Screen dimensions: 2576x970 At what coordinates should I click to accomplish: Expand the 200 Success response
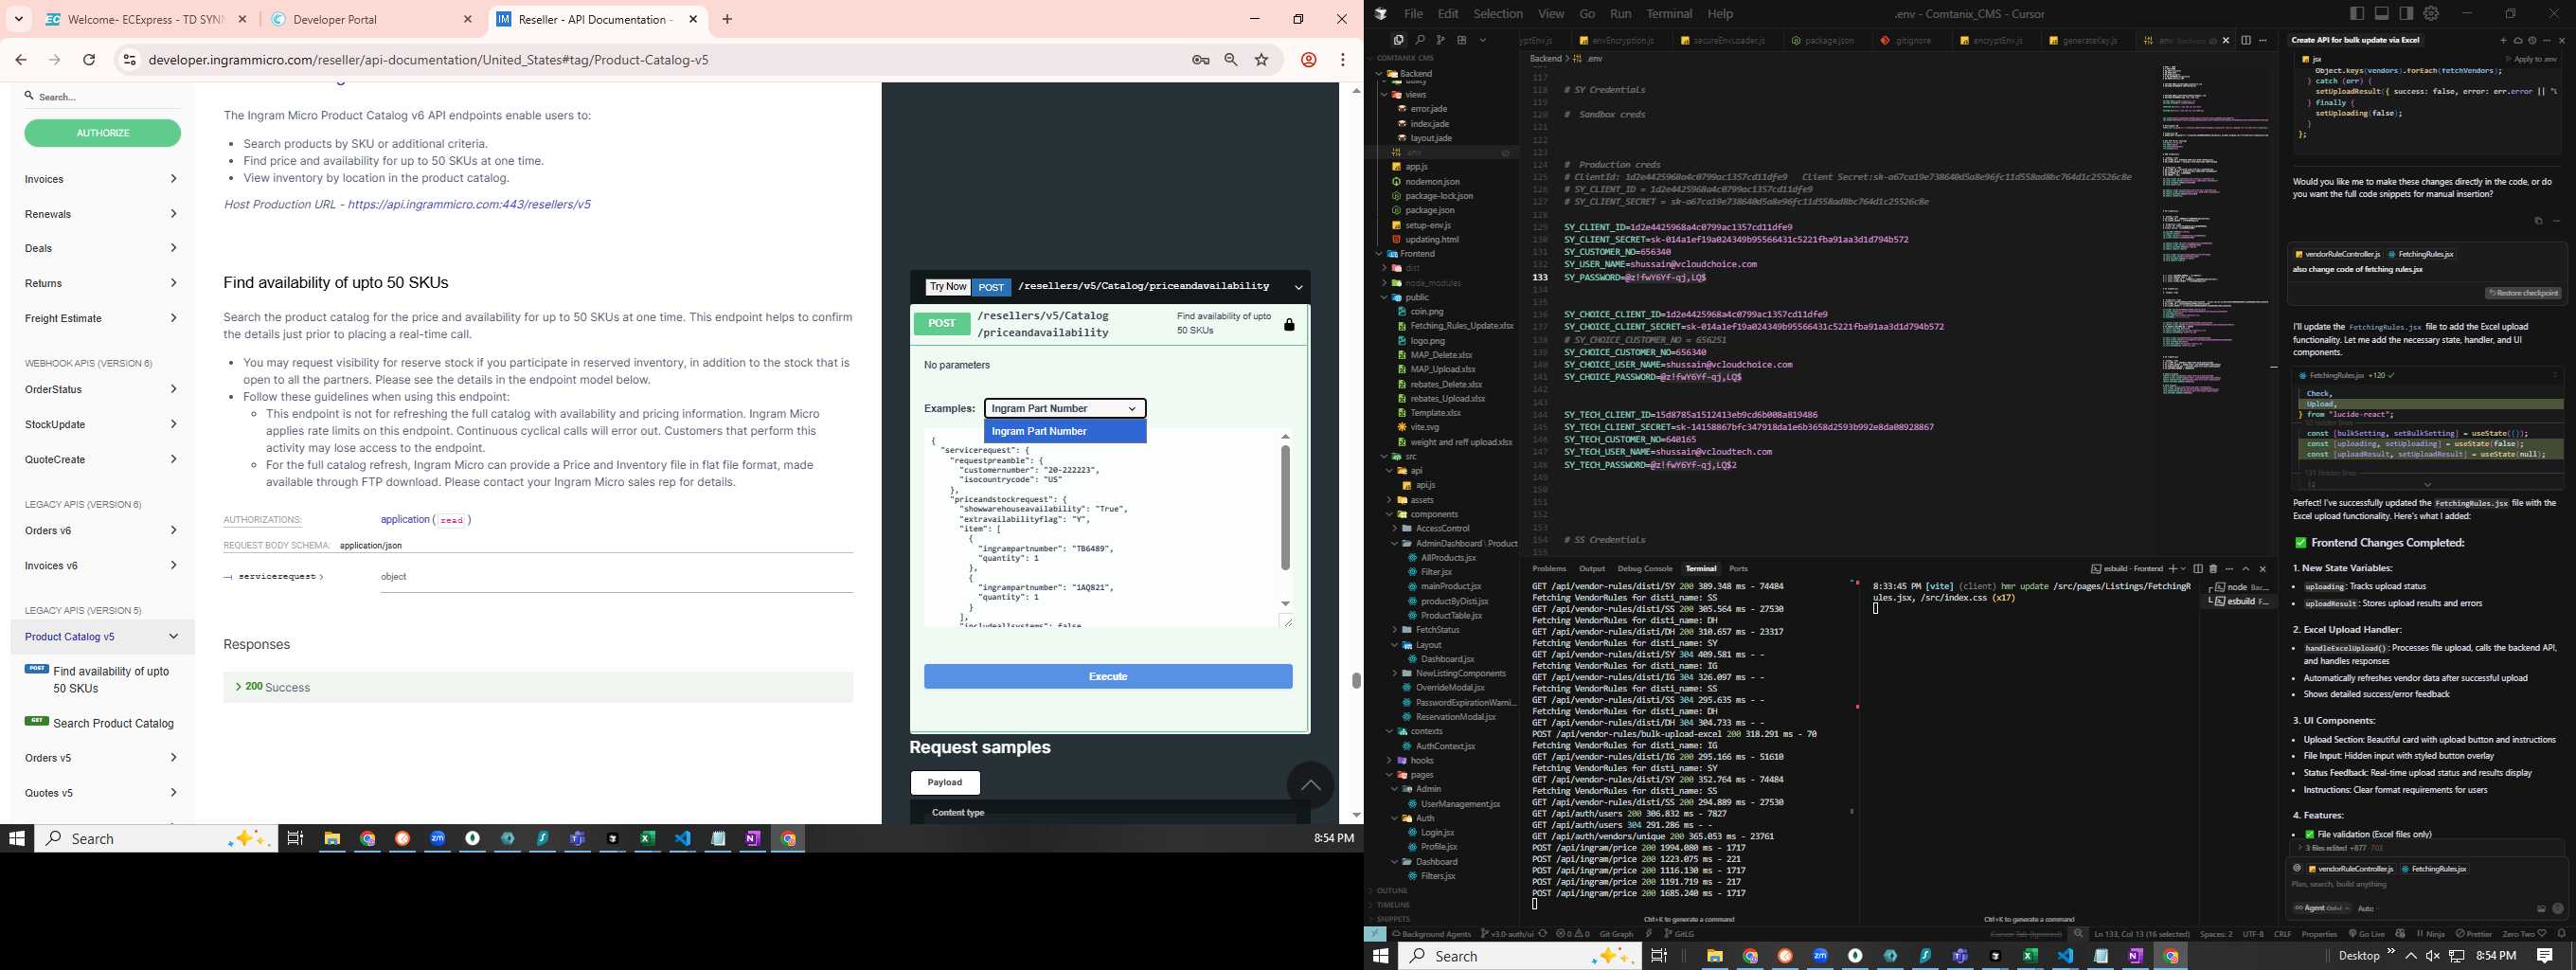538,687
